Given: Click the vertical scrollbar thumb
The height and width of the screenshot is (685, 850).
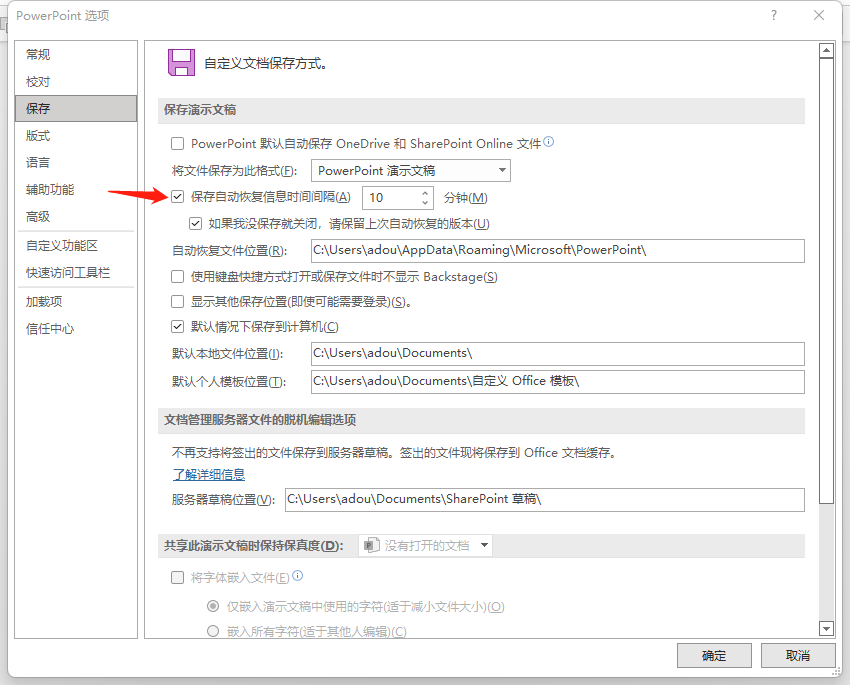Looking at the screenshot, I should tap(826, 281).
